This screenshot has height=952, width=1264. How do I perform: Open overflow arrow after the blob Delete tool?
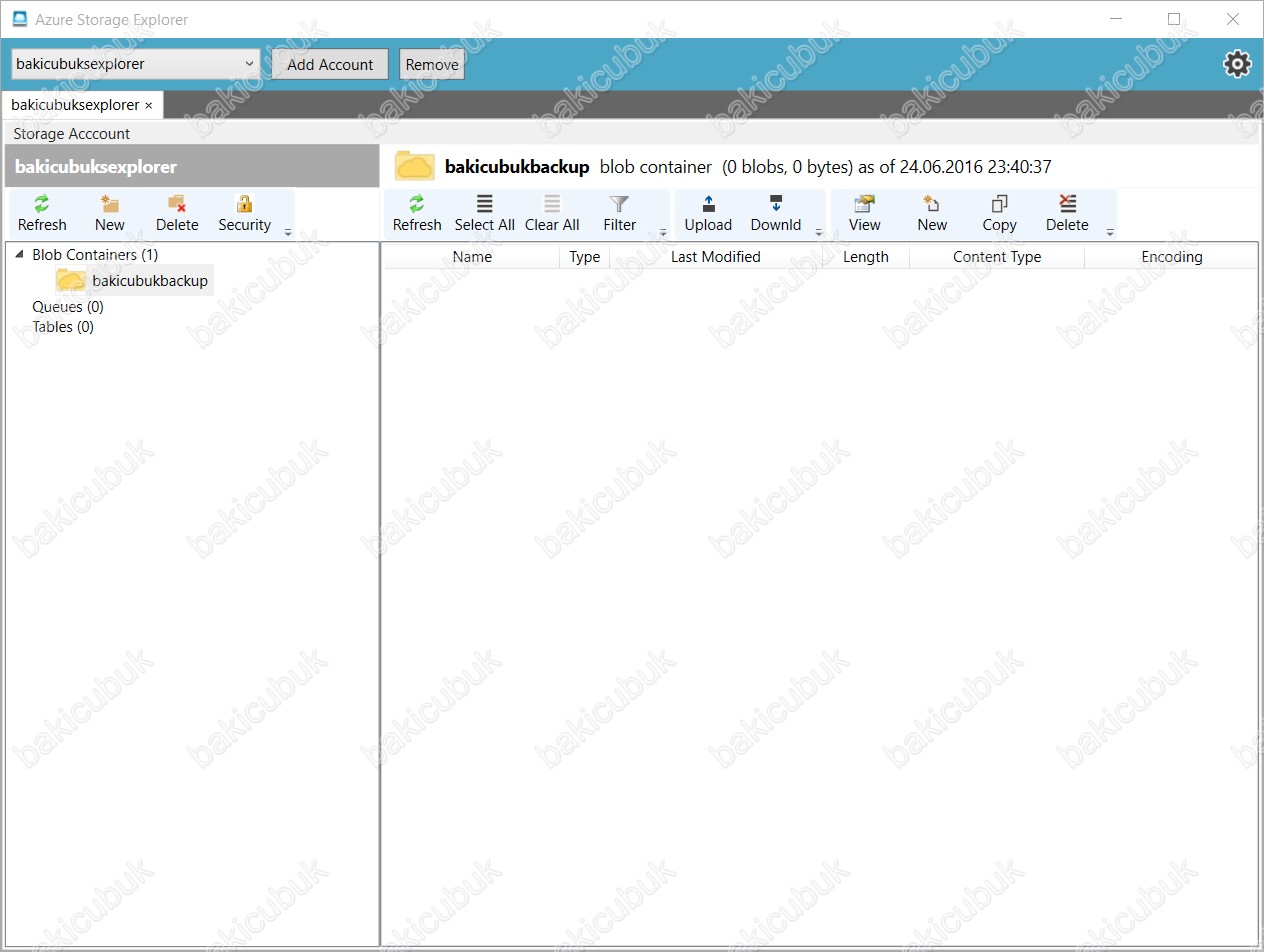[x=1110, y=233]
